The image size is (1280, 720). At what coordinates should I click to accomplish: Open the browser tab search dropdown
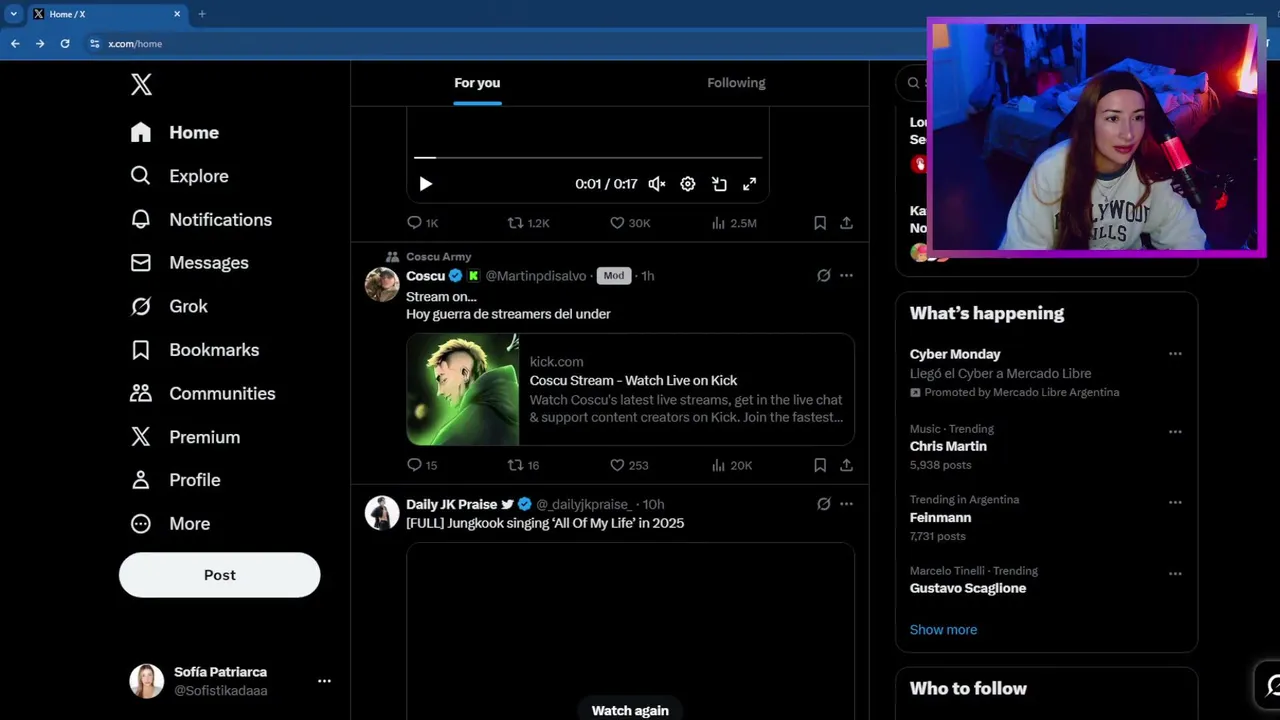(x=13, y=14)
